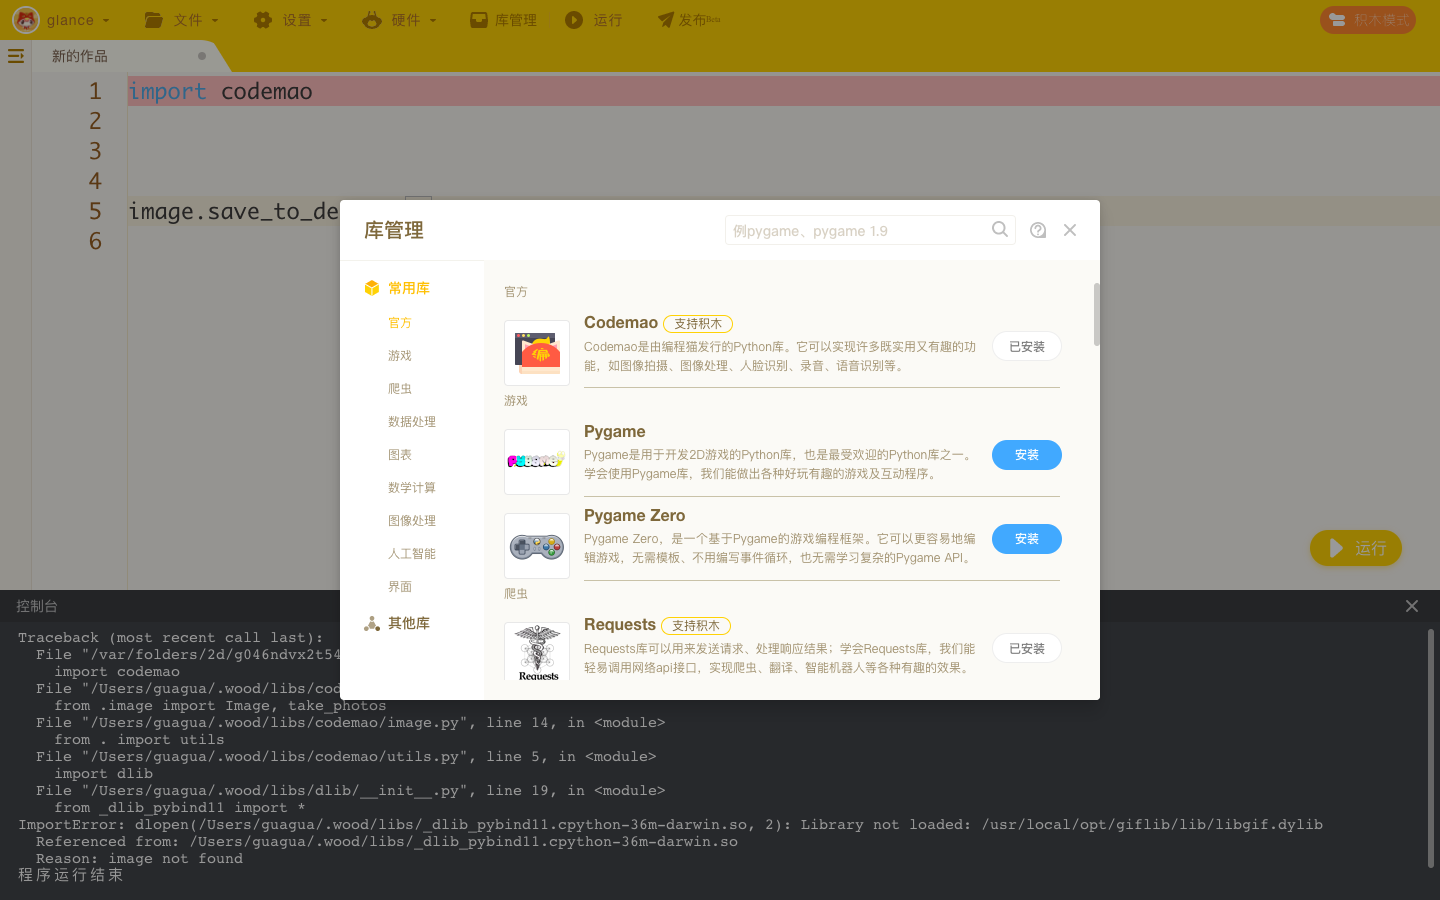The image size is (1440, 900).
Task: Click the 官方 section heading in library list
Action: pos(516,292)
